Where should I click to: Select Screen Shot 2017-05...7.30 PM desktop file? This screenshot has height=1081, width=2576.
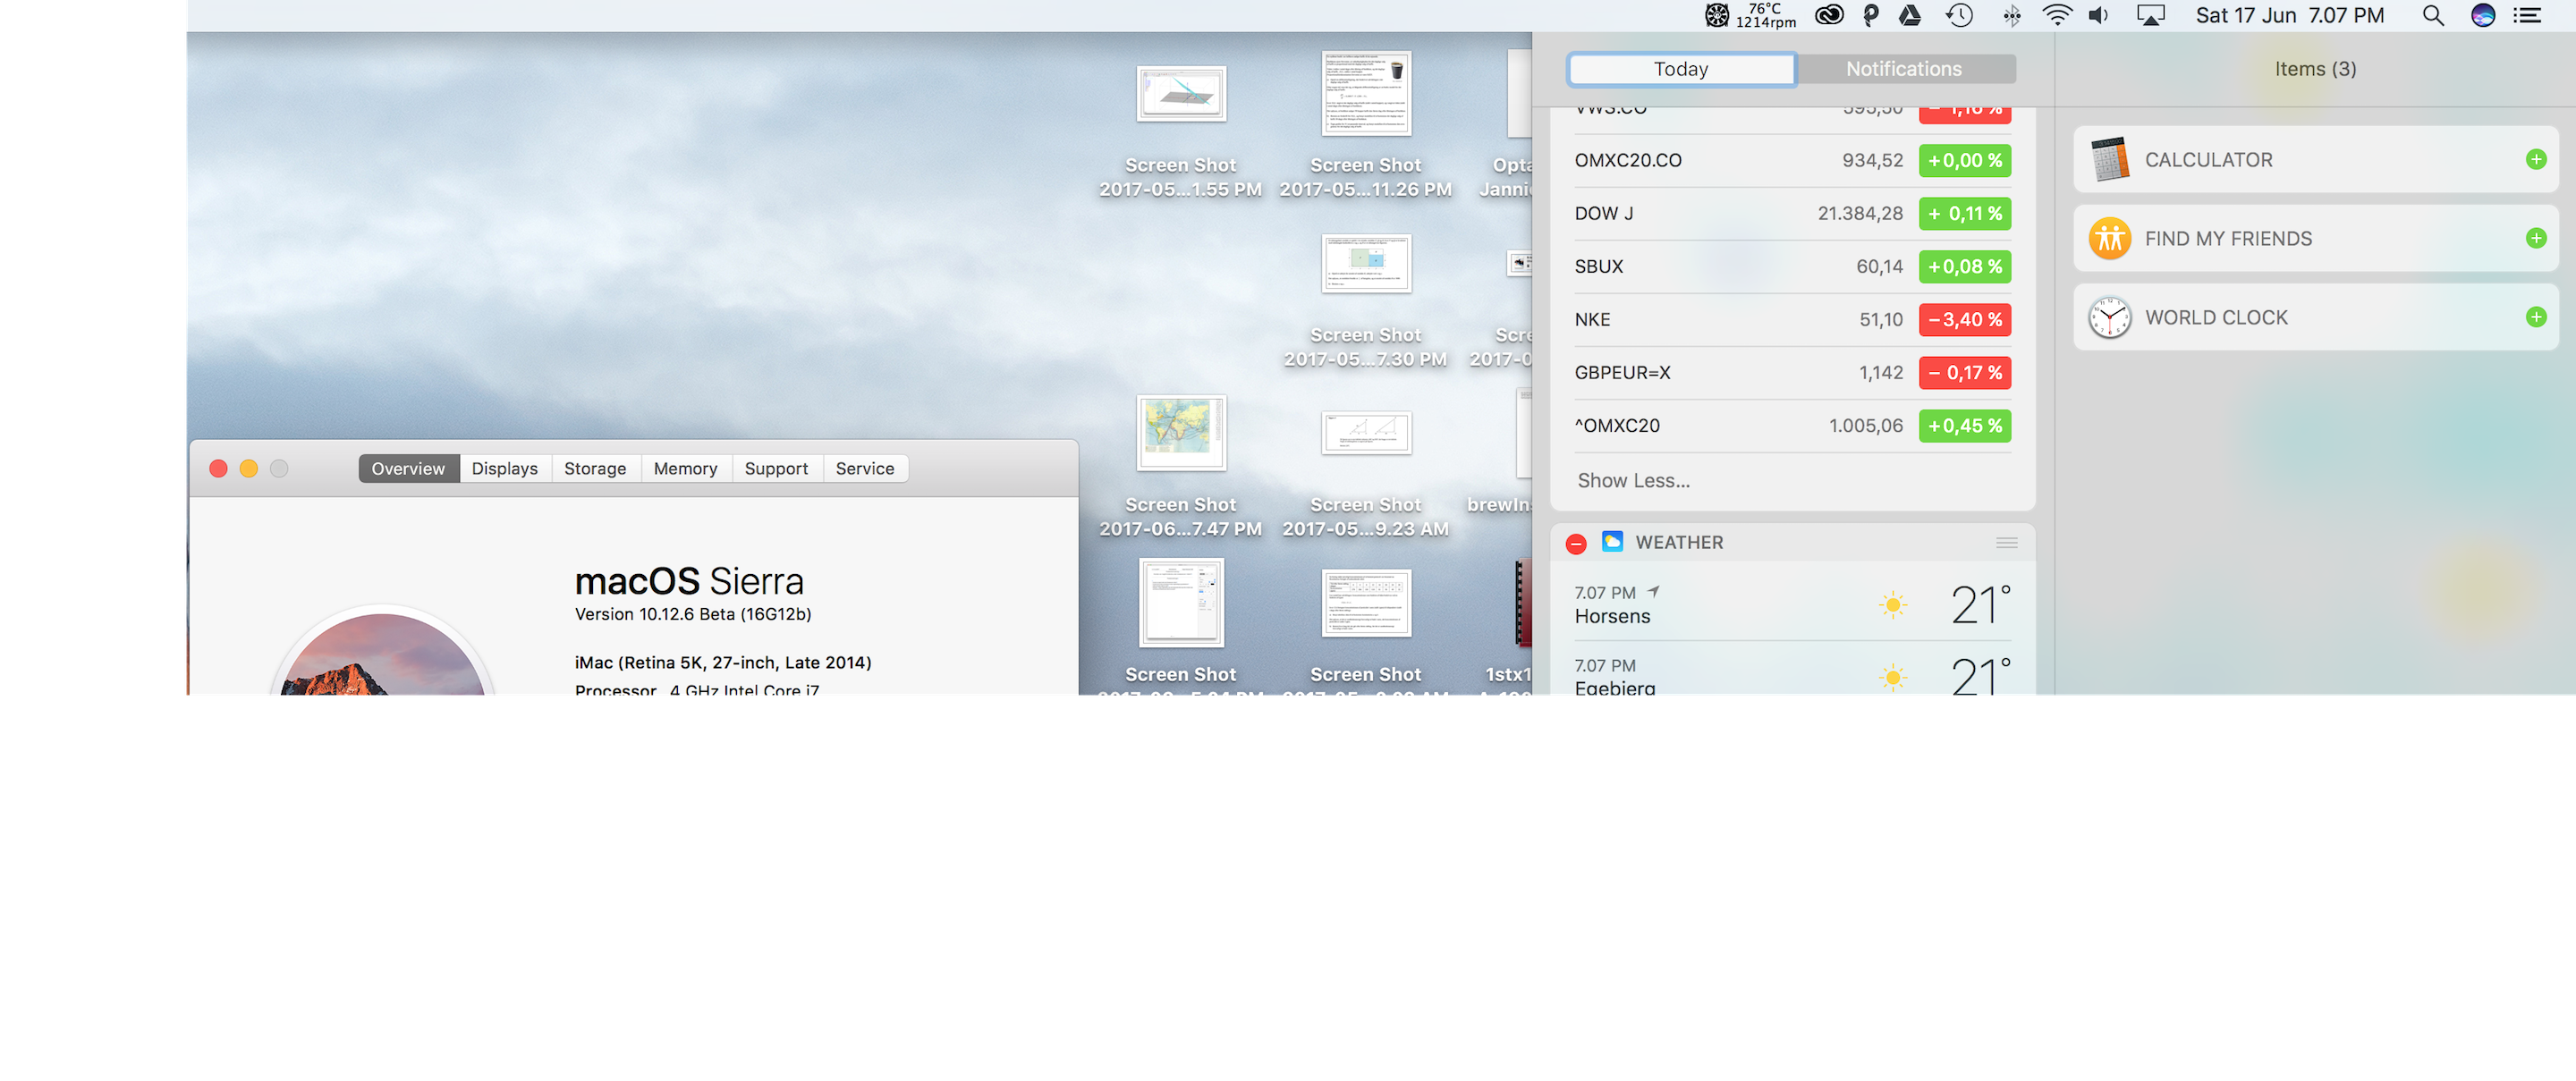pyautogui.click(x=1366, y=263)
